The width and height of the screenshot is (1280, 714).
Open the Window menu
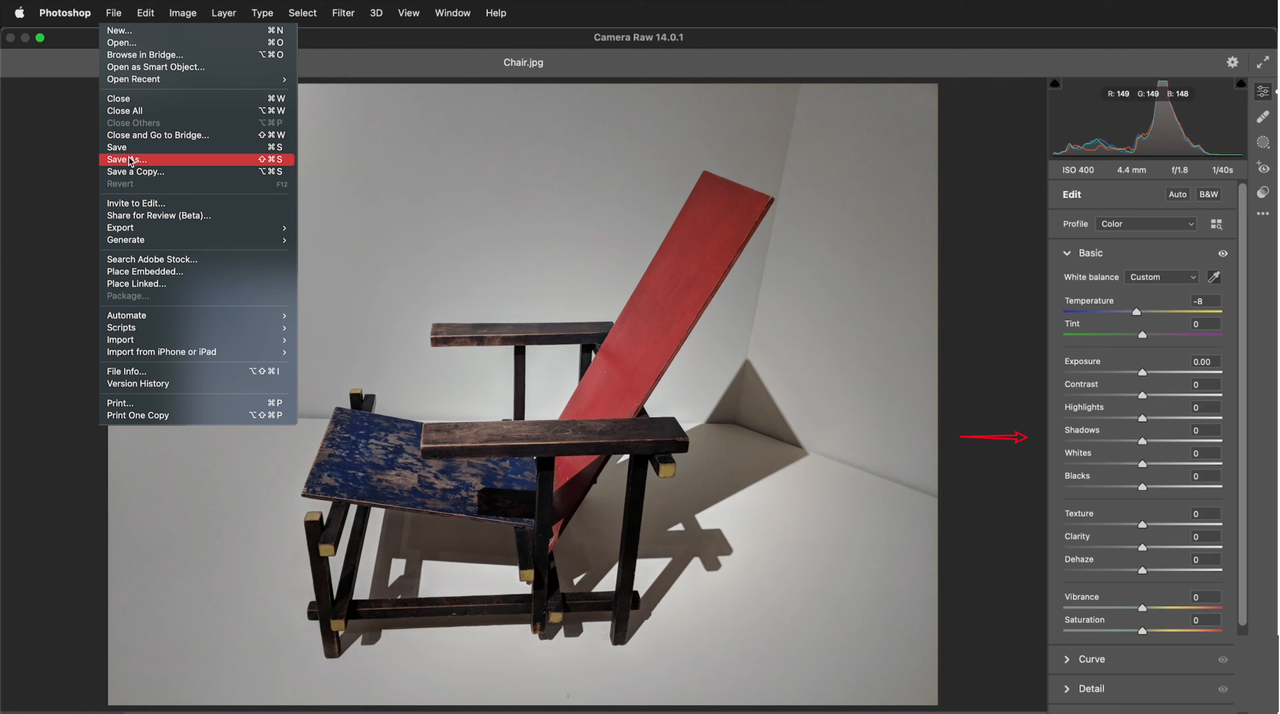point(453,13)
